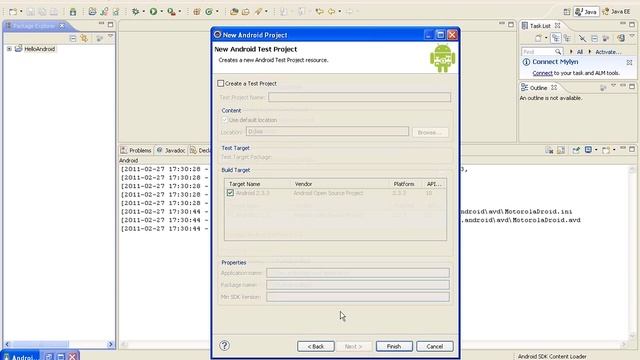Click the Back navigation arrow in the toolbar
Viewport: 640px width, 360px height.
click(x=331, y=12)
